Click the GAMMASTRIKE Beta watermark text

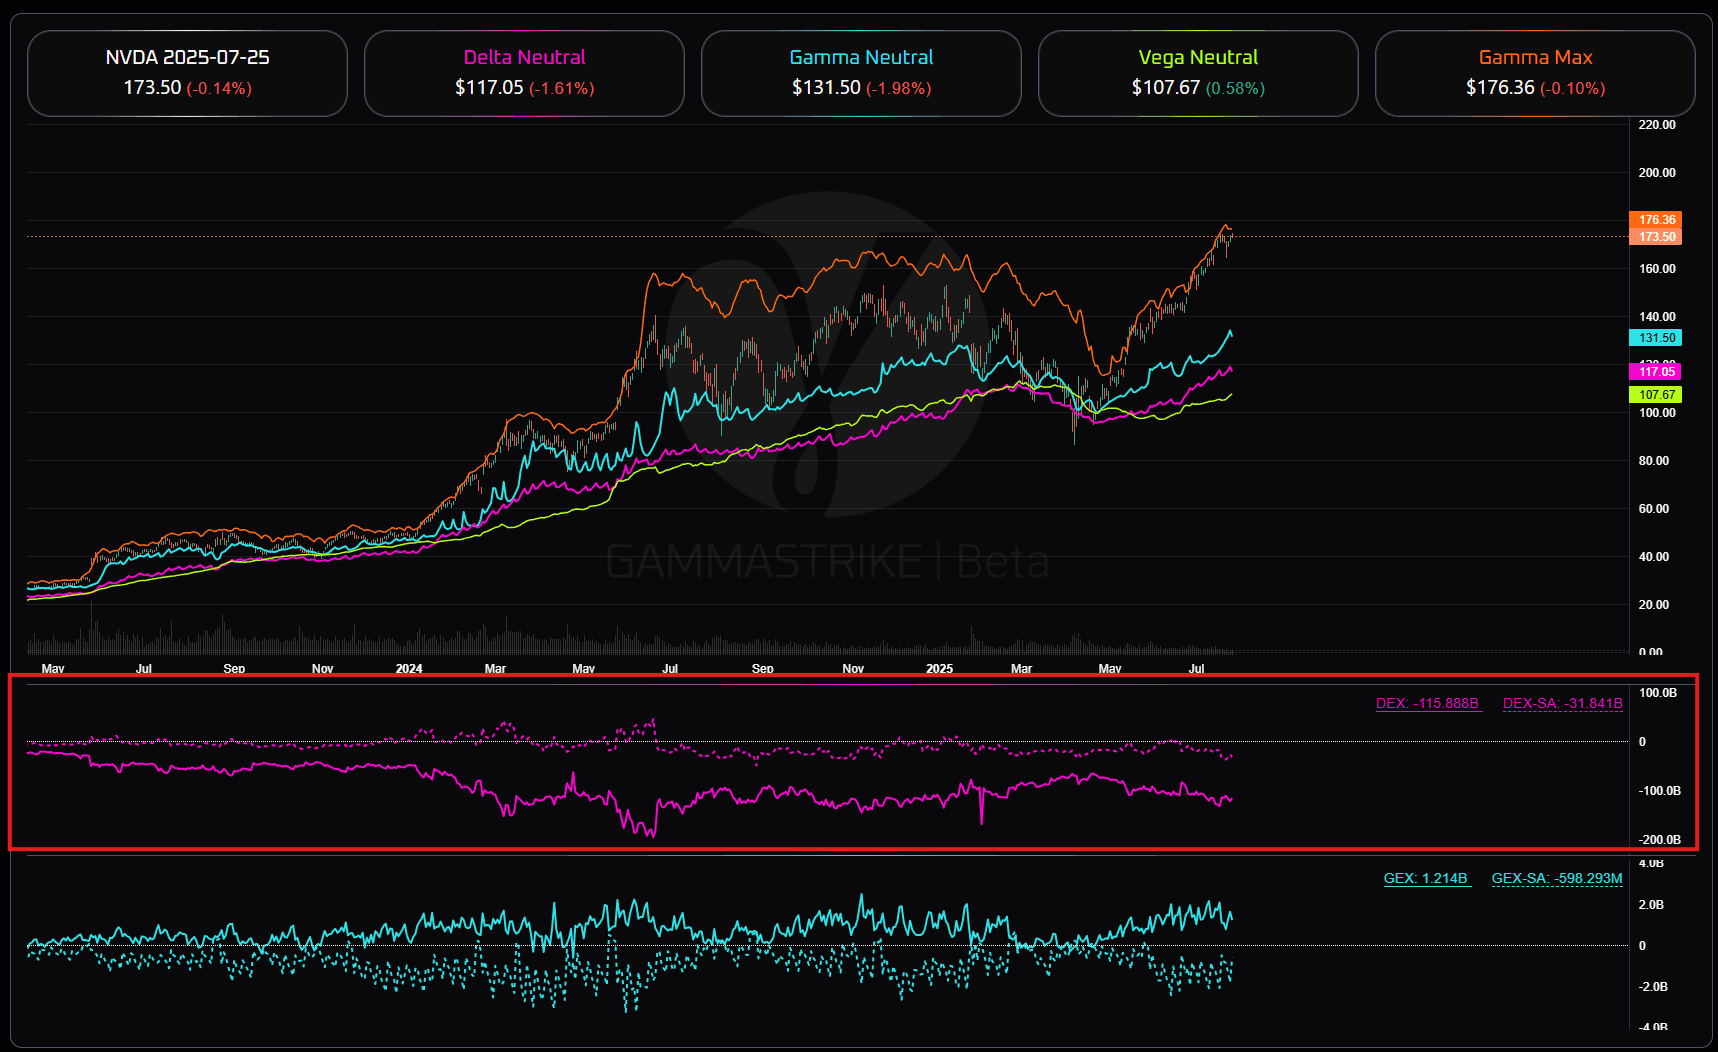(x=827, y=562)
